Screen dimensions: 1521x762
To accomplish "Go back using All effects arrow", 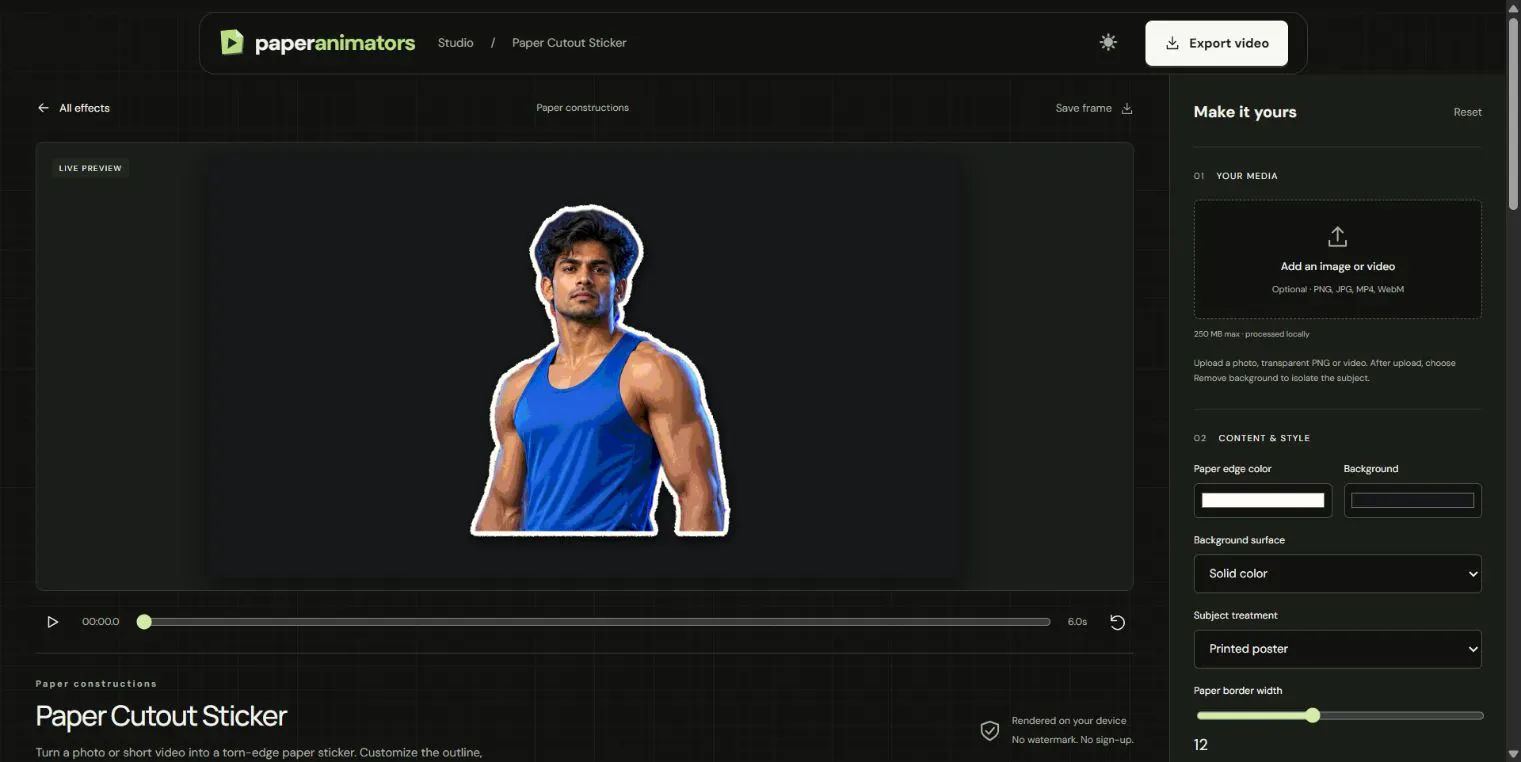I will click(x=43, y=108).
